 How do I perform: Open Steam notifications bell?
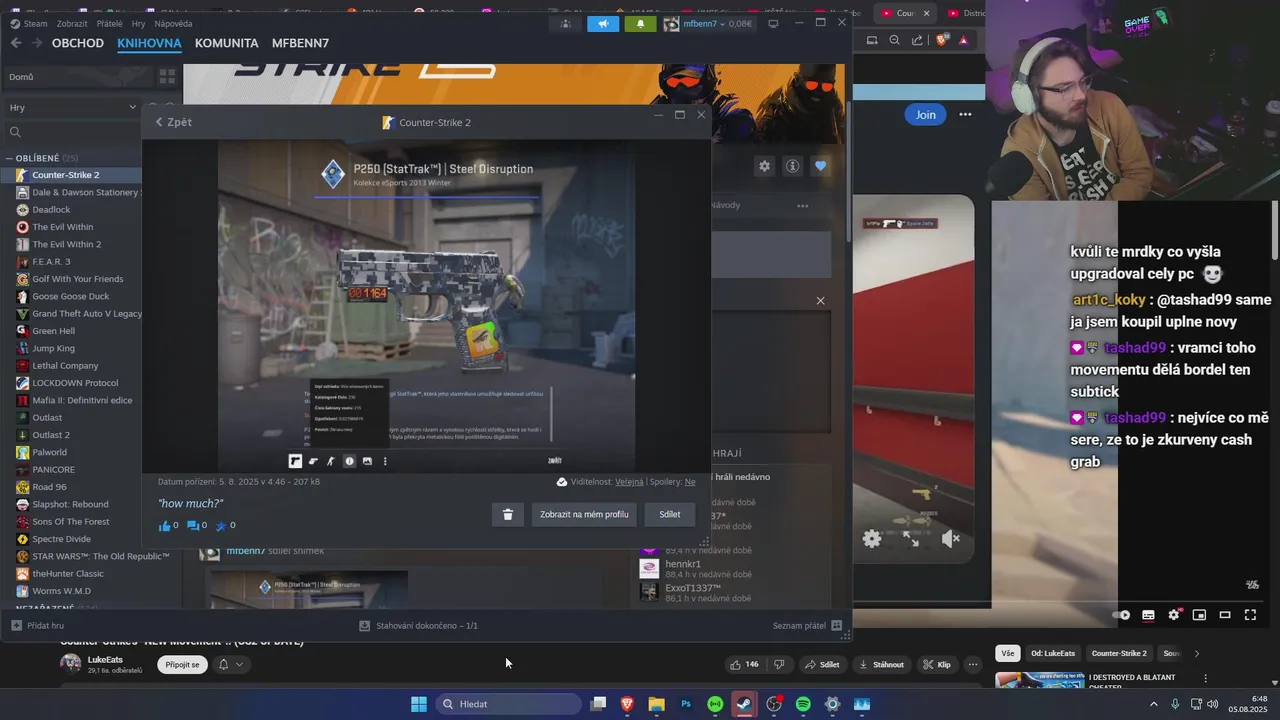coord(640,23)
